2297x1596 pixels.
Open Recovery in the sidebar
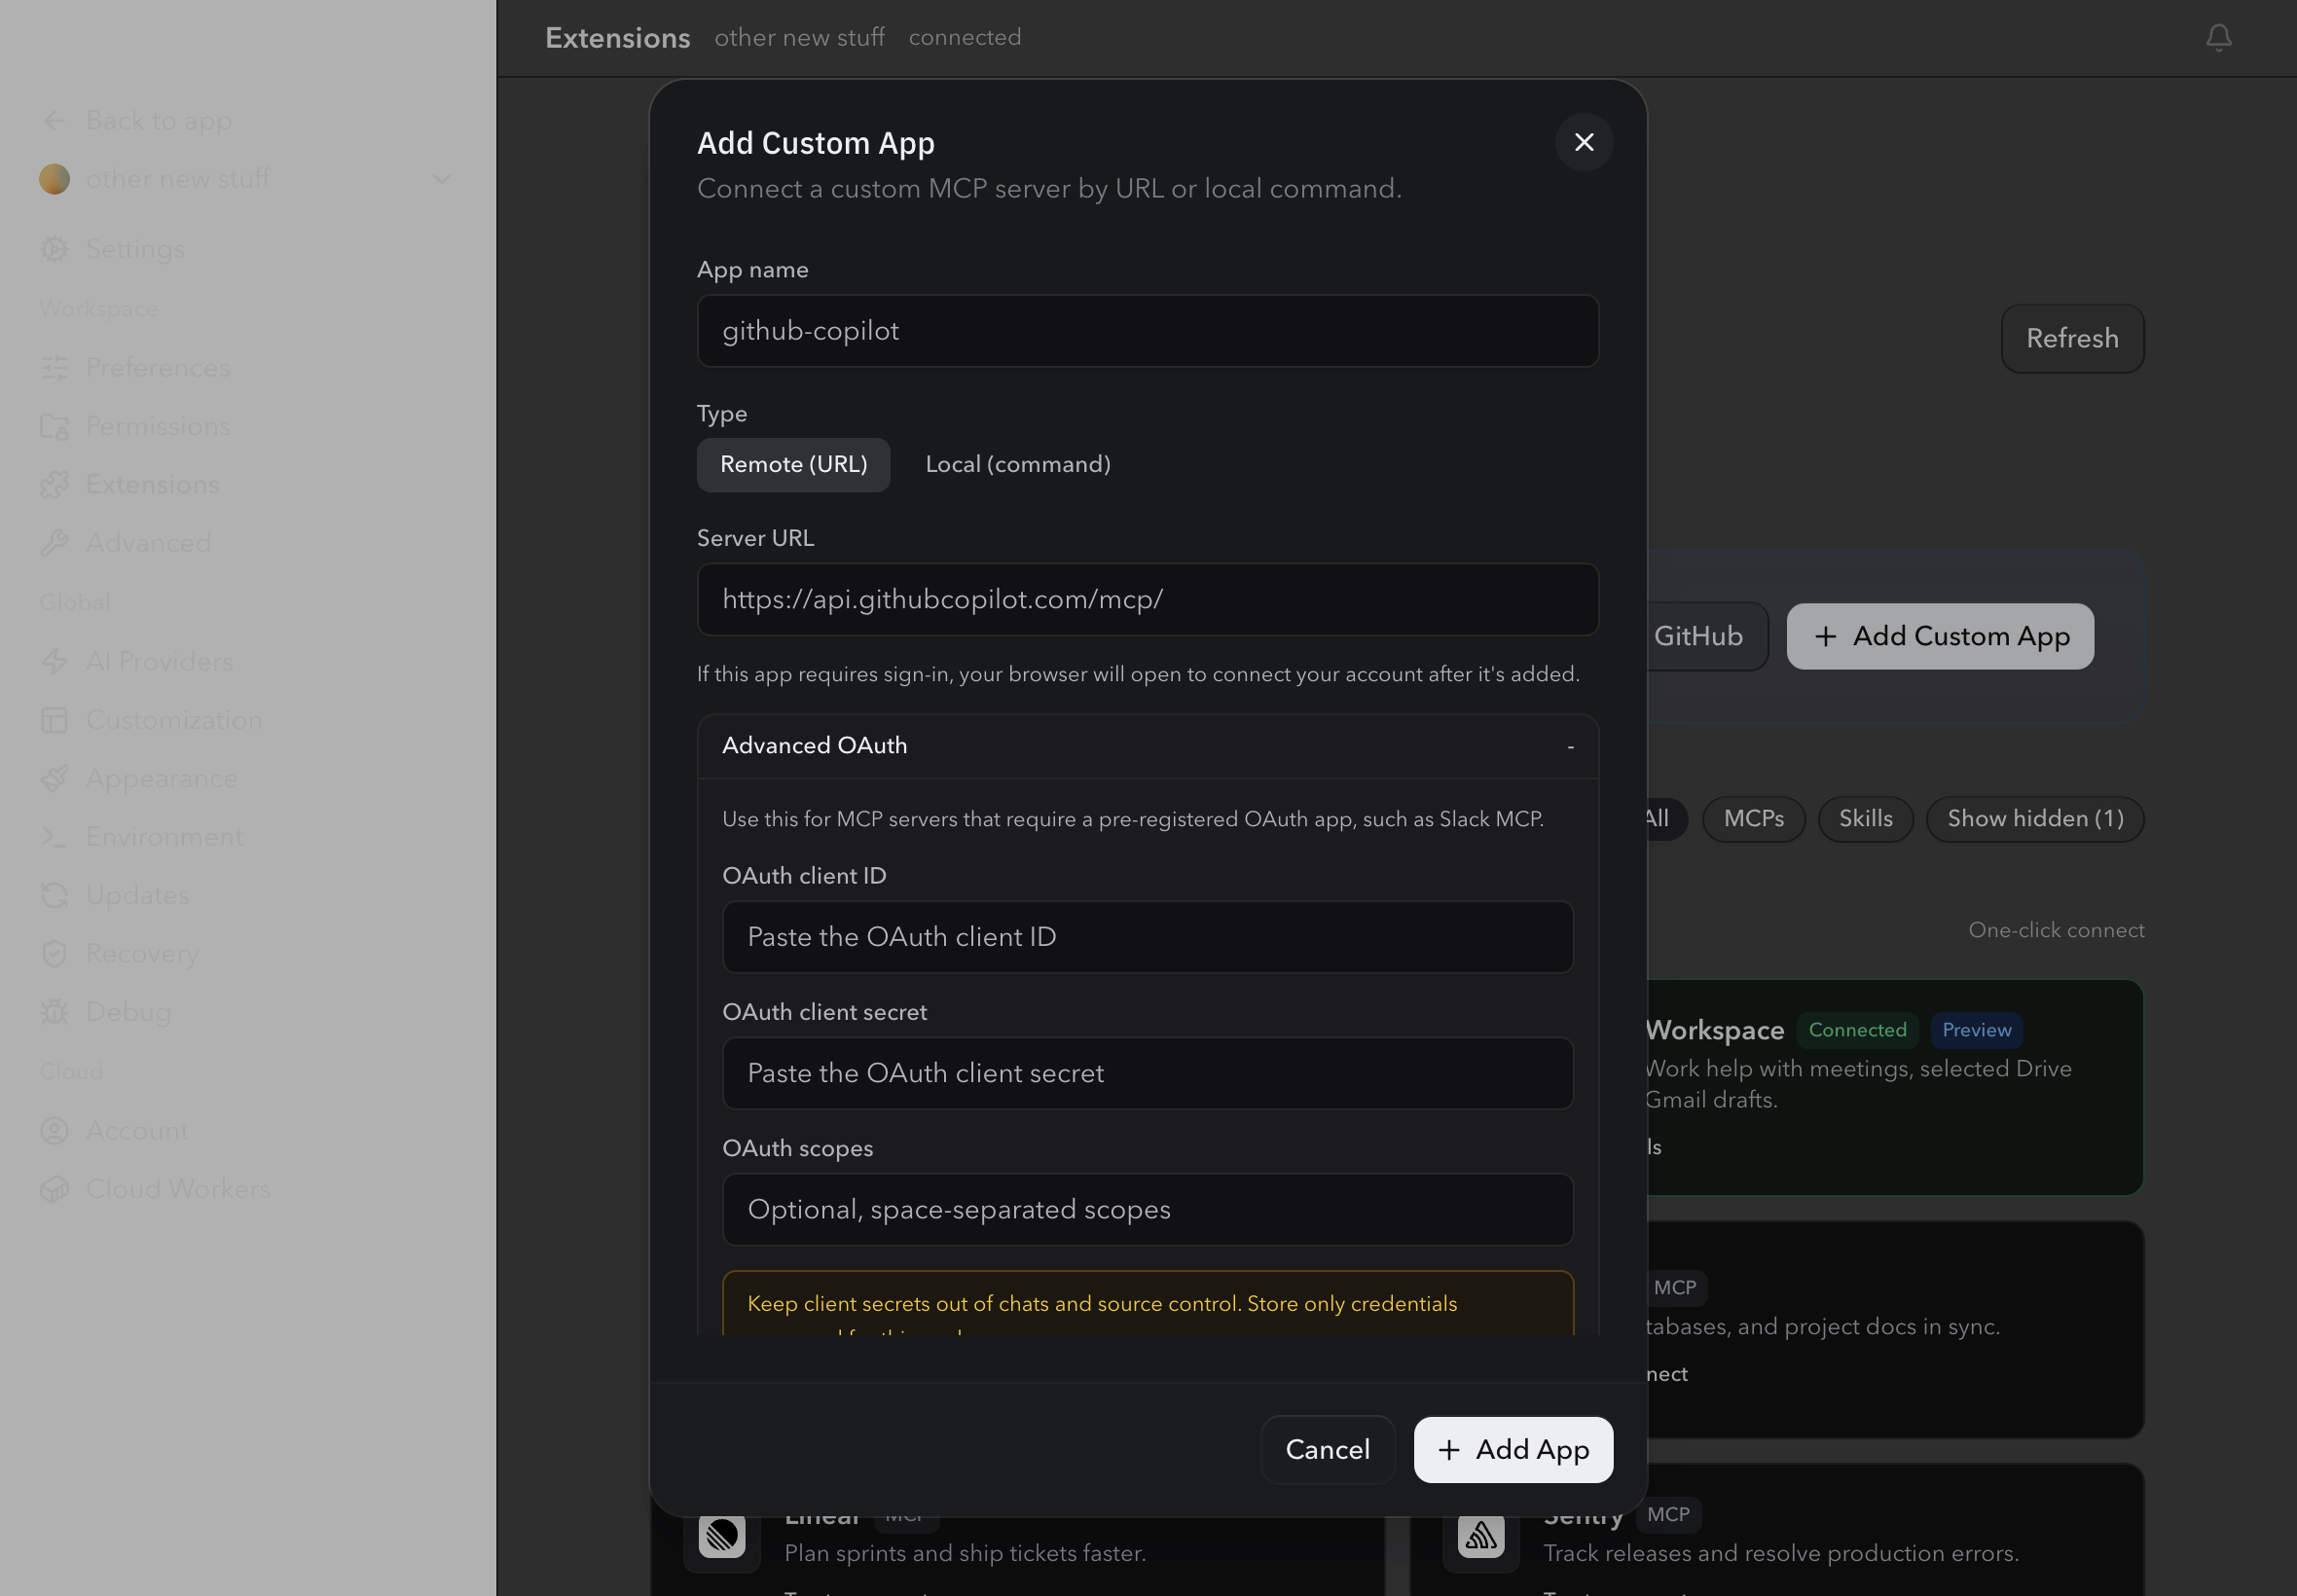tap(142, 954)
